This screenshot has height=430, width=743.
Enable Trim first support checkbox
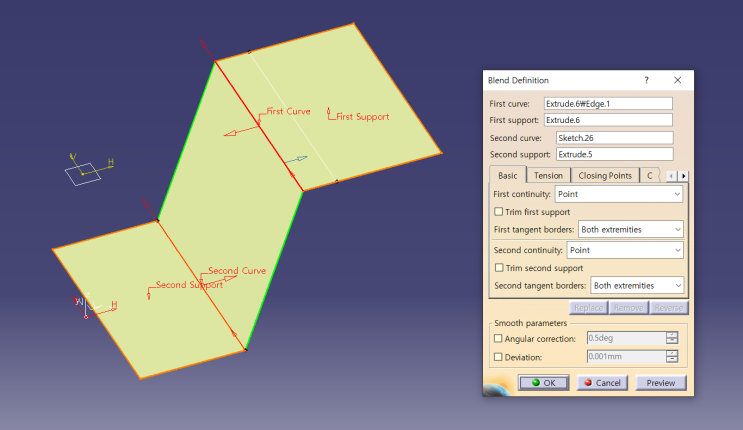(x=498, y=211)
